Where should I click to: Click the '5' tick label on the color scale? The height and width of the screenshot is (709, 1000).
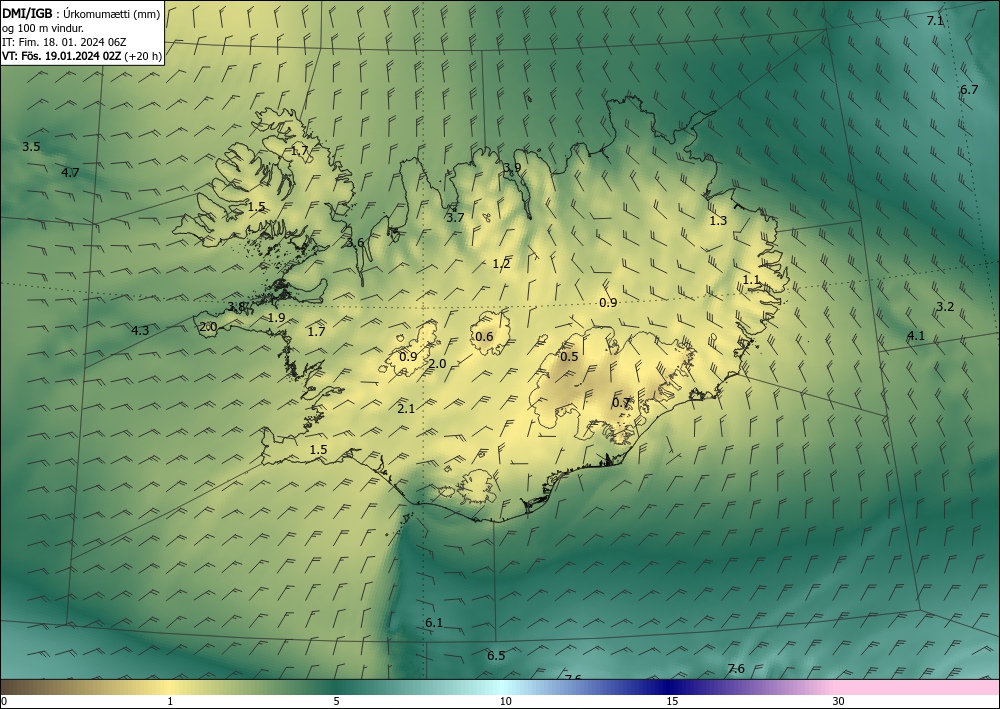coord(336,701)
